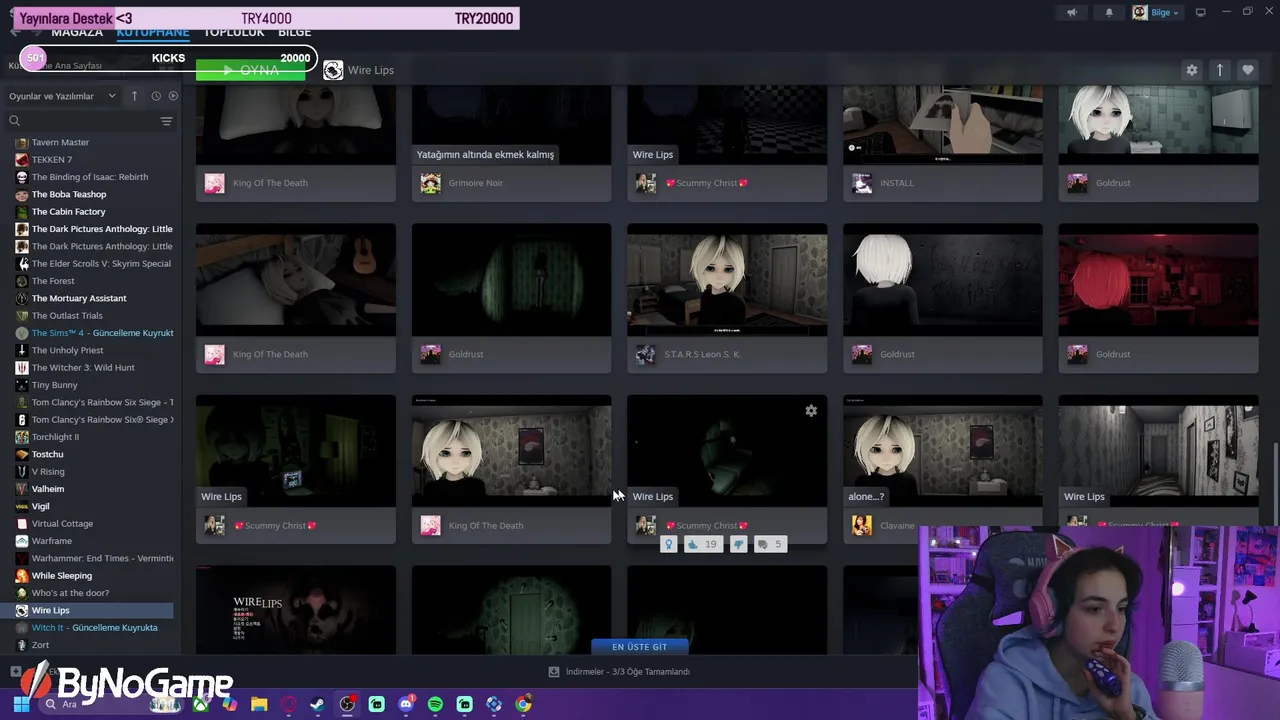
Task: Open S.T.A.R.S Leon S. K. profile
Action: [x=702, y=354]
